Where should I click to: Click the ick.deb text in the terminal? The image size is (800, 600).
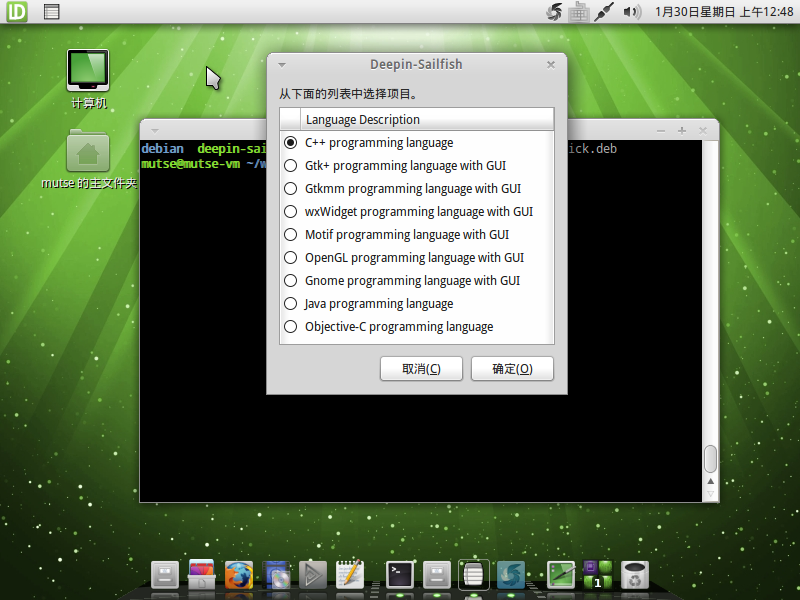tap(593, 148)
